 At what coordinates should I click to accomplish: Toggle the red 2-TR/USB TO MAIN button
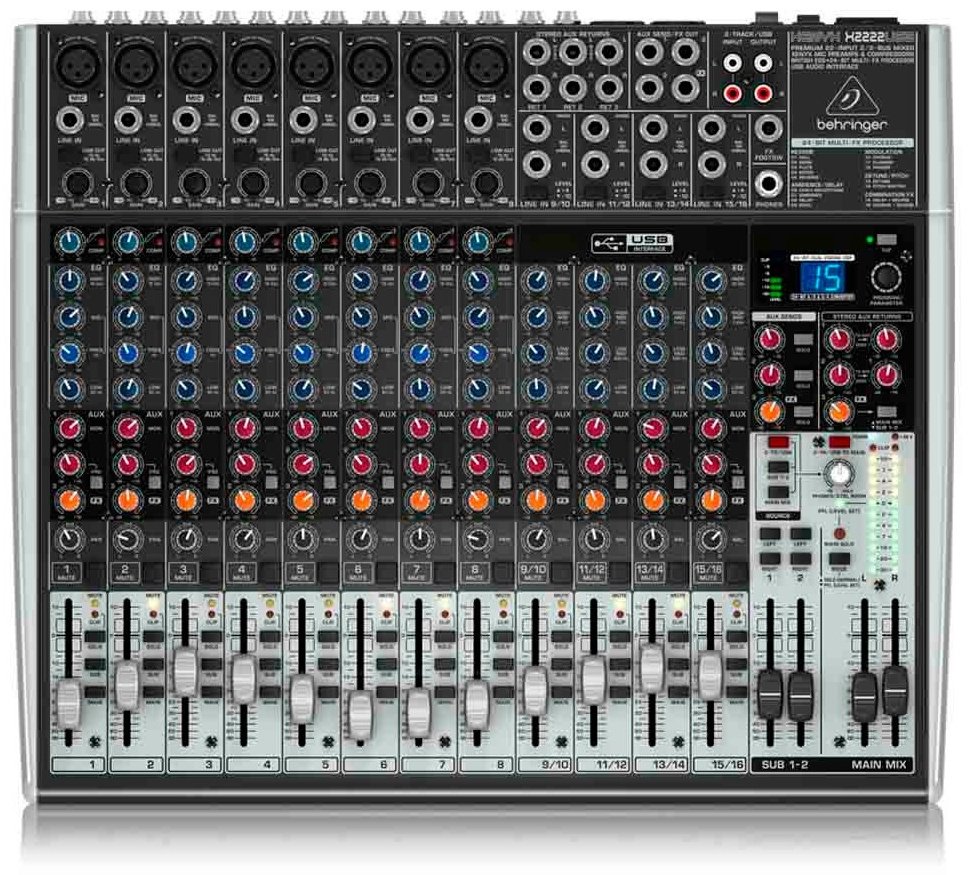click(x=839, y=442)
